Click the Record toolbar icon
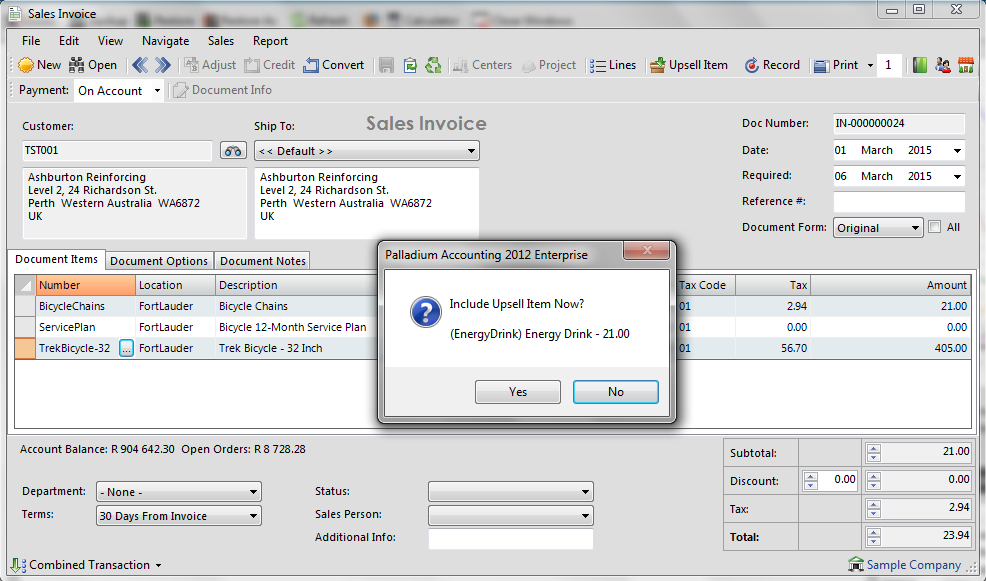The height and width of the screenshot is (581, 986). [752, 65]
